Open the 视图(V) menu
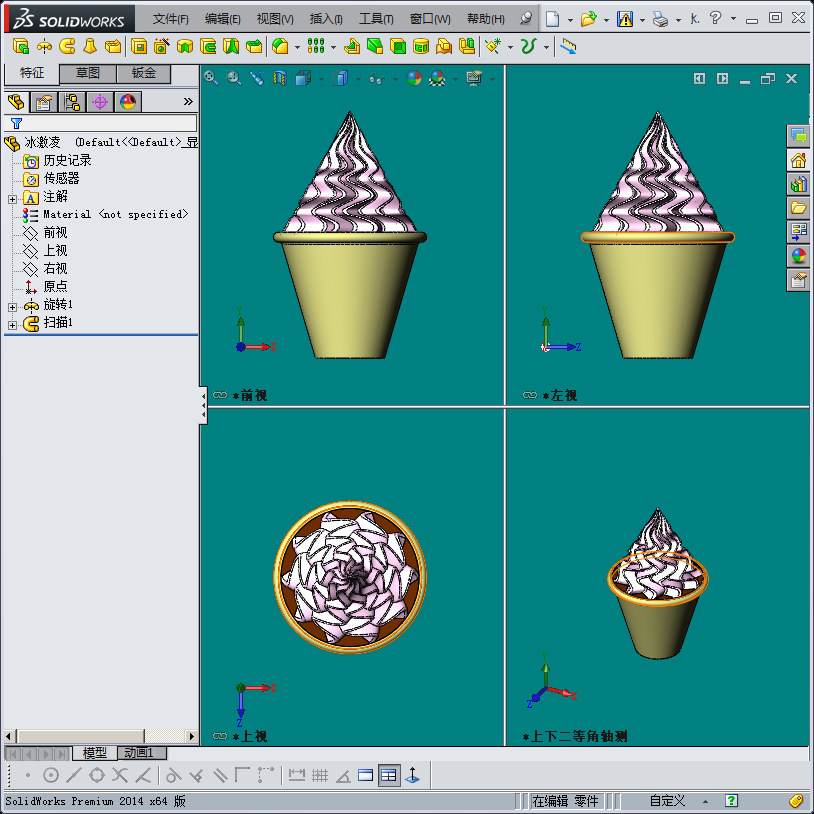 point(275,19)
